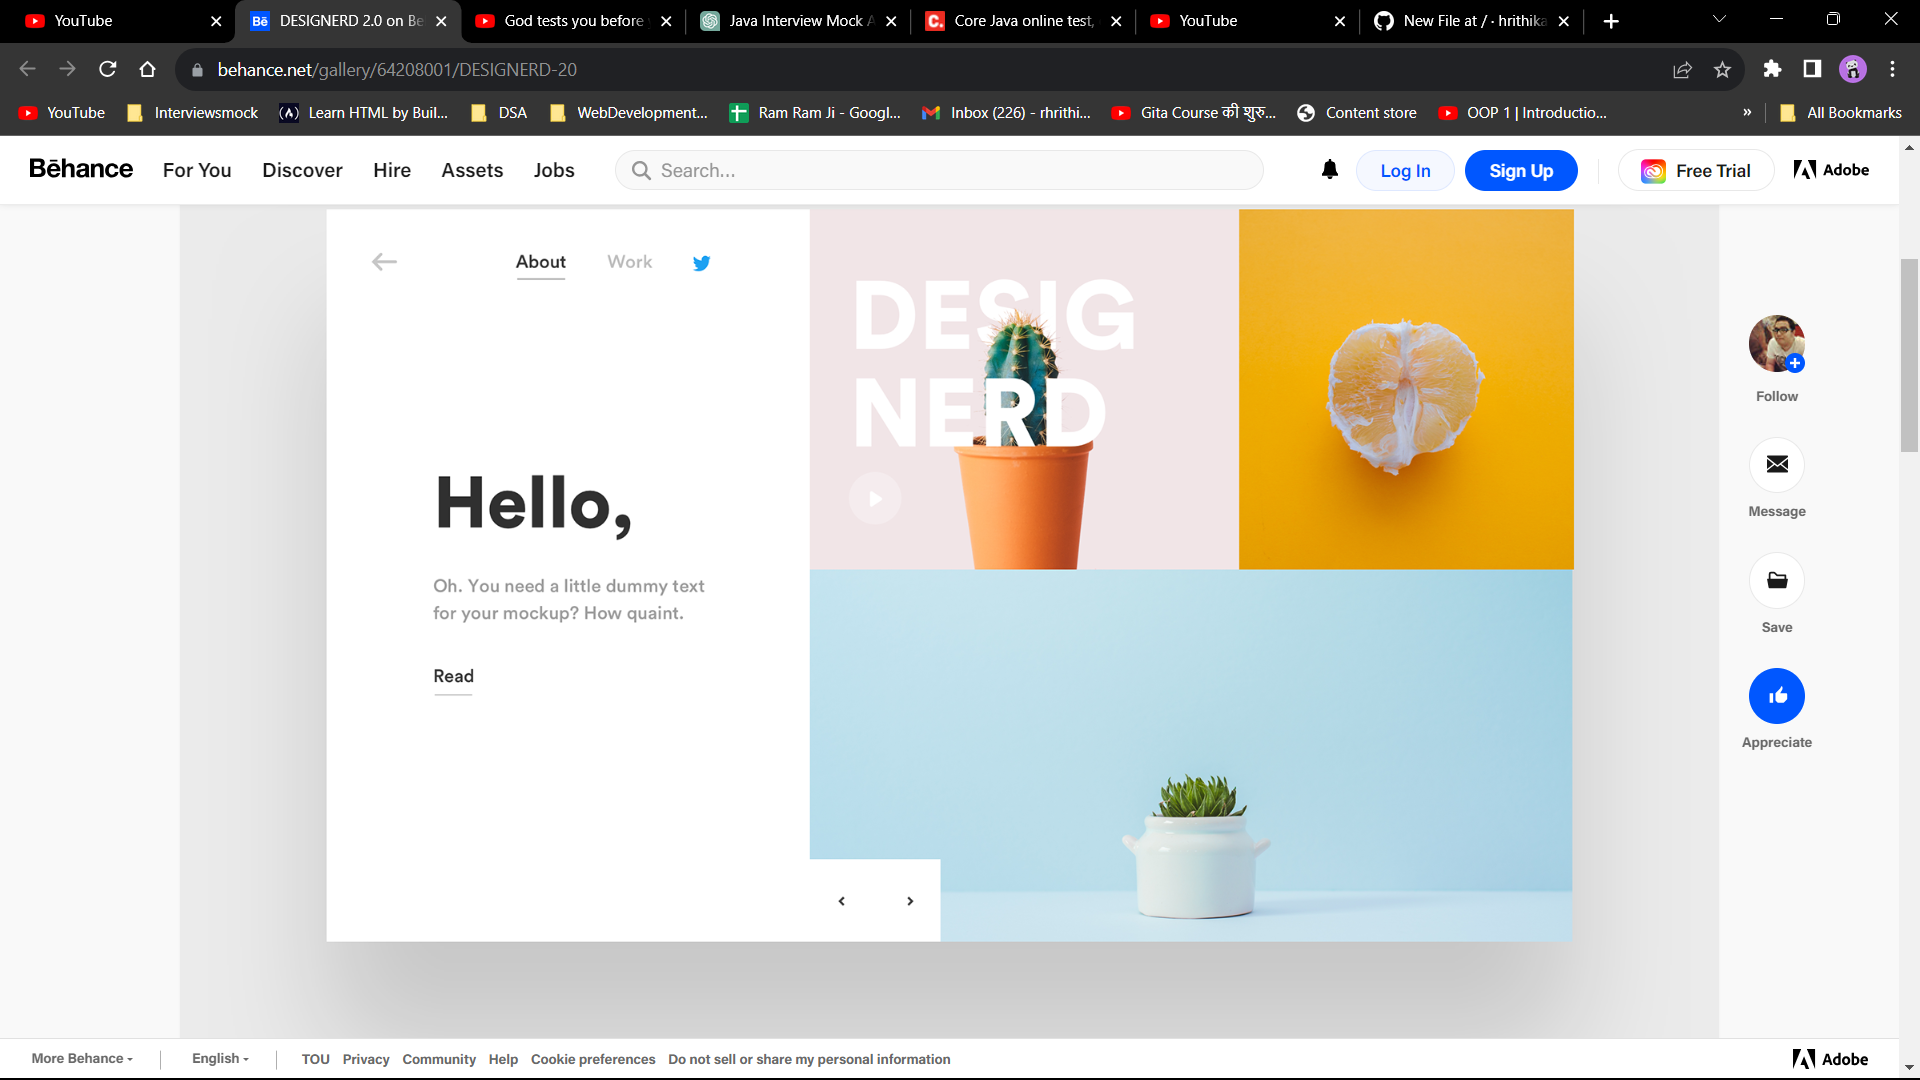Open the Discover section
Screen dimensions: 1920x1080
click(302, 170)
